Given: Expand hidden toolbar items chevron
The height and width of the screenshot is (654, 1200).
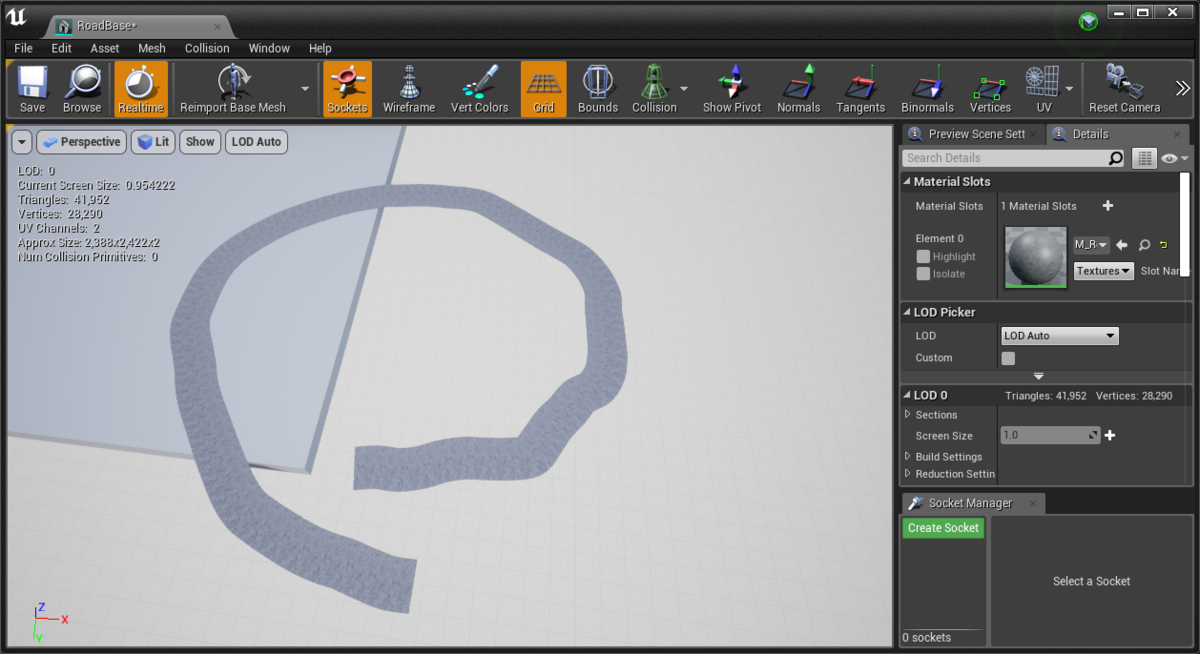Looking at the screenshot, I should pyautogui.click(x=1182, y=89).
